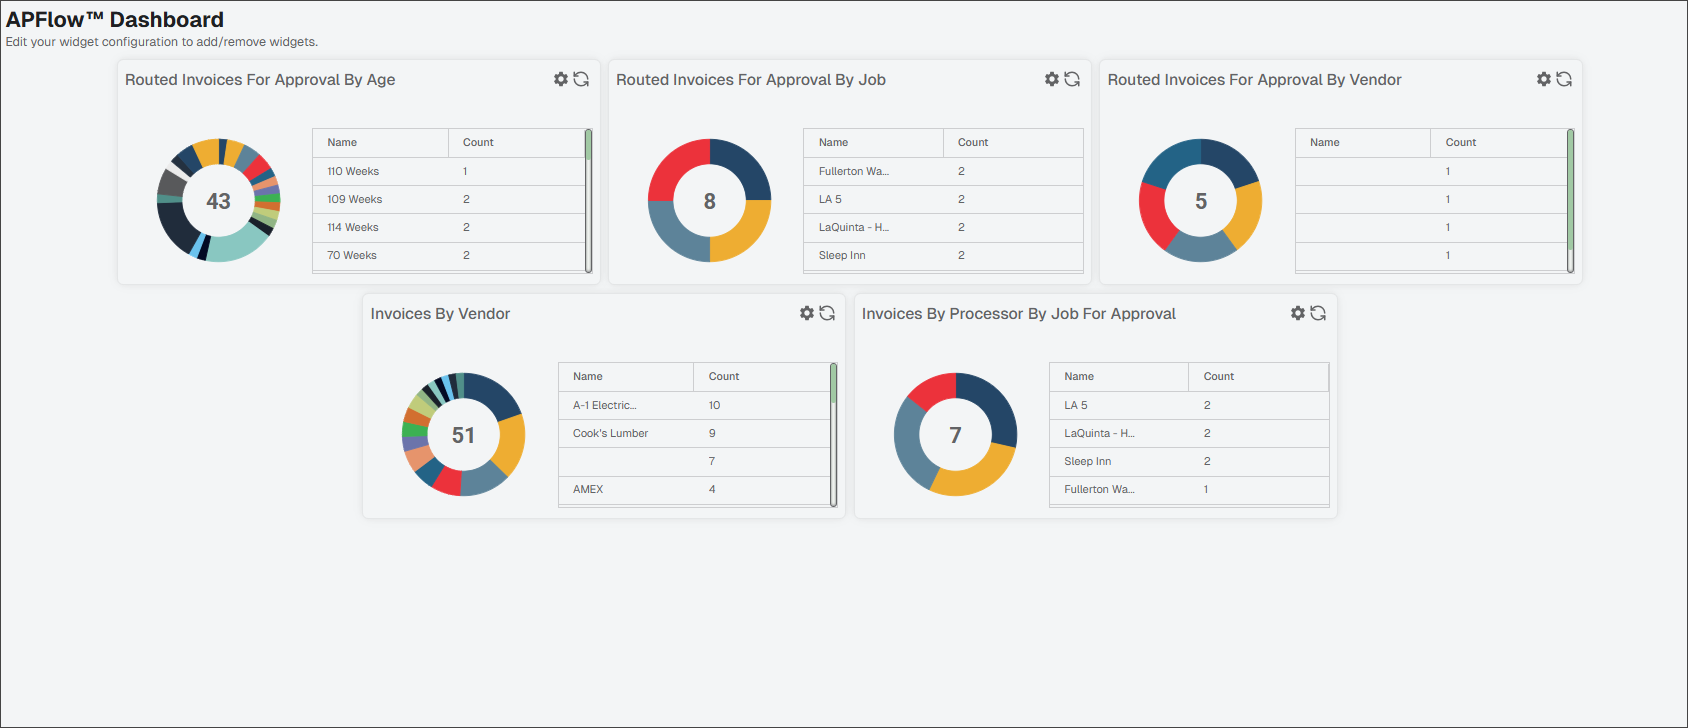Image resolution: width=1688 pixels, height=728 pixels.
Task: Select LaQuinta - H... in Routed By Job table
Action: 943,227
